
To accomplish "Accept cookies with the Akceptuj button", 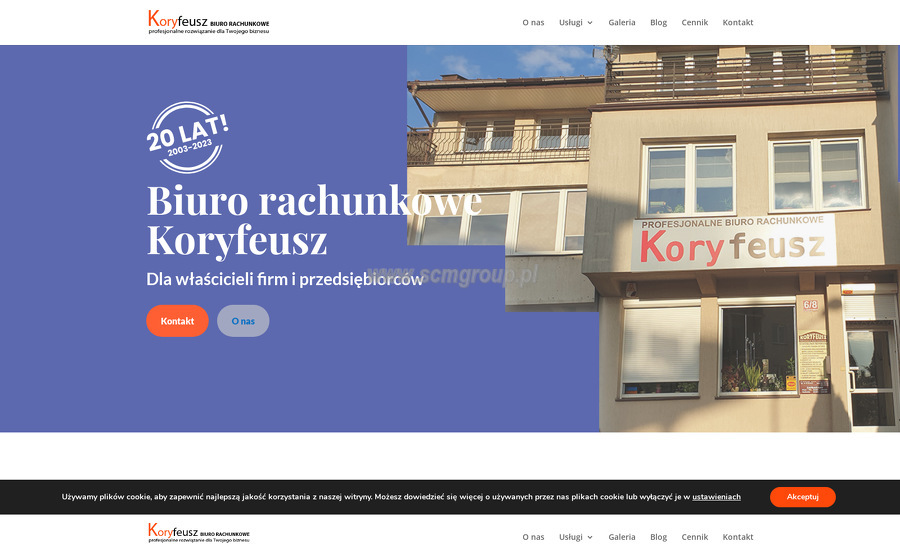I will tap(802, 497).
